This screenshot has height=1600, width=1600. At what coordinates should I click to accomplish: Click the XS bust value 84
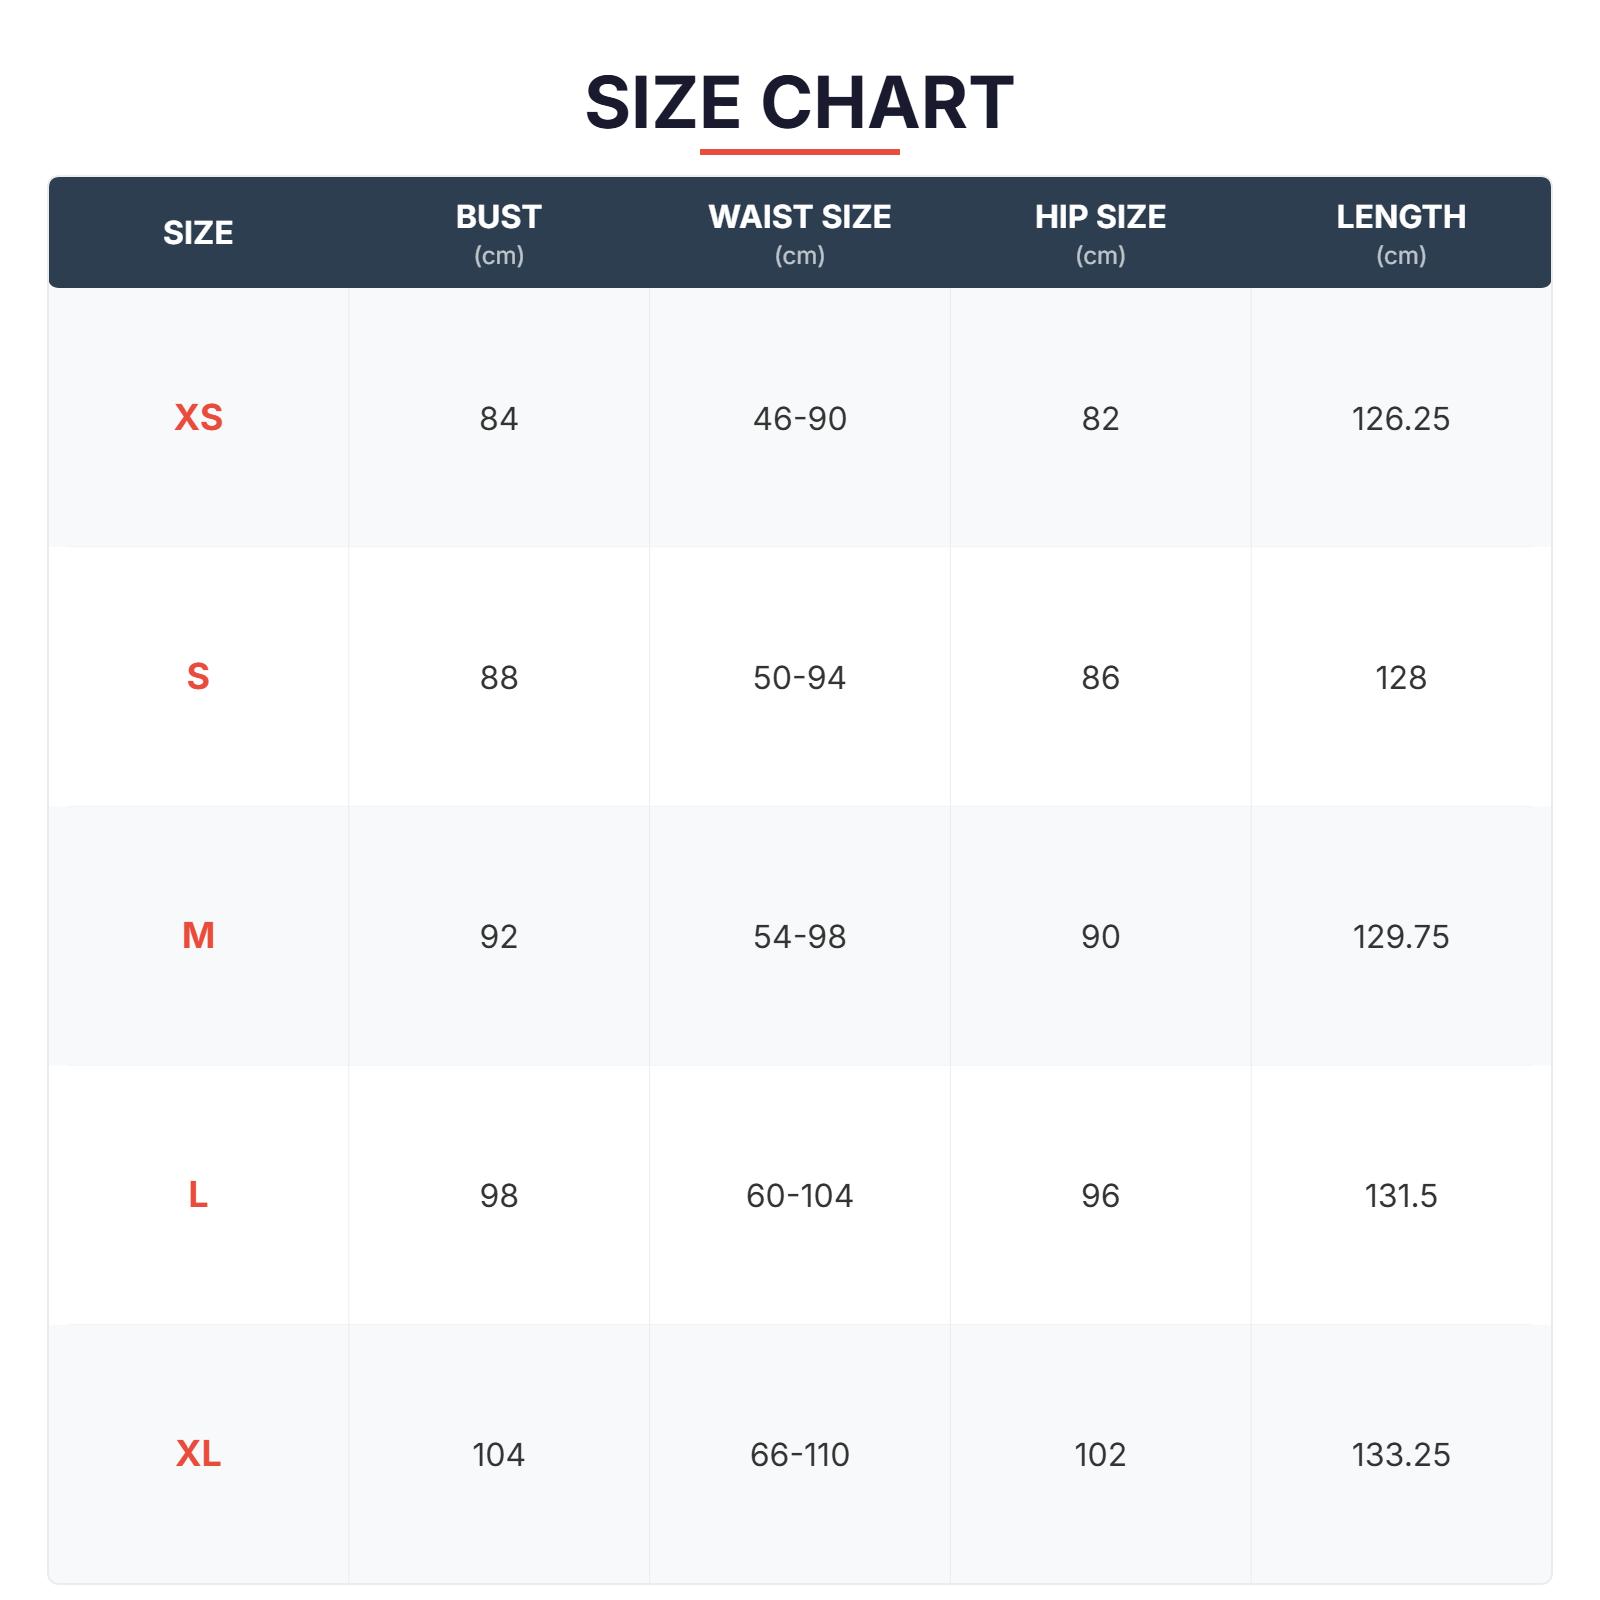click(498, 418)
